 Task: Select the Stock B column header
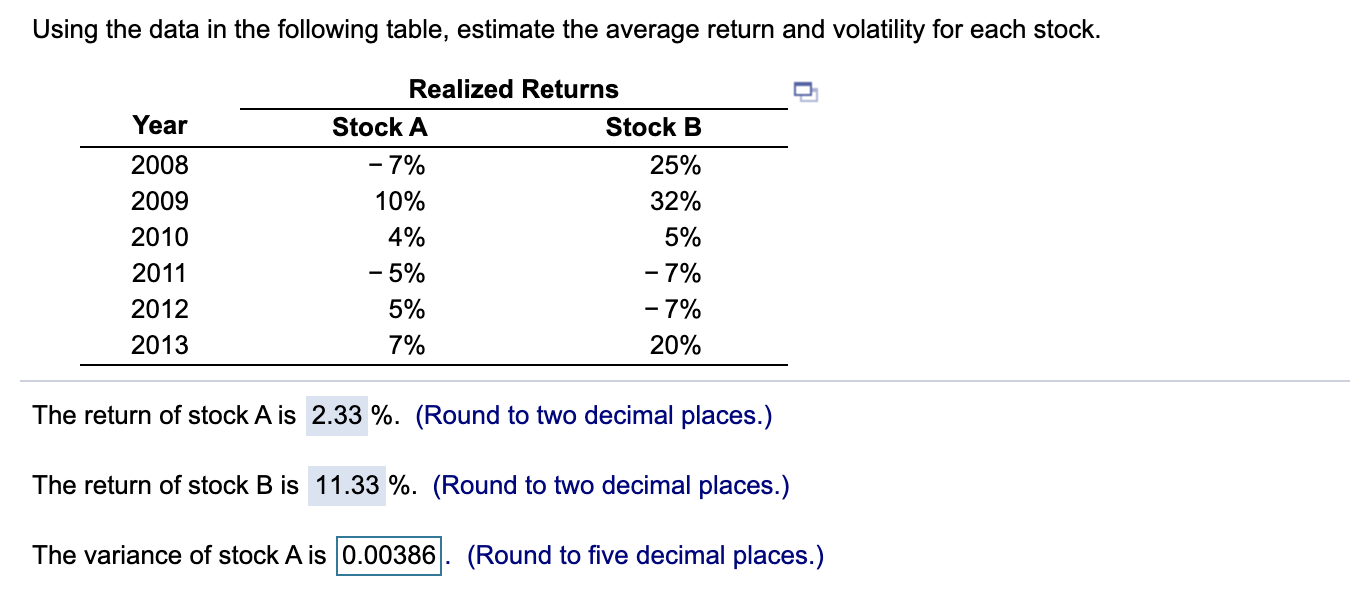coord(653,127)
